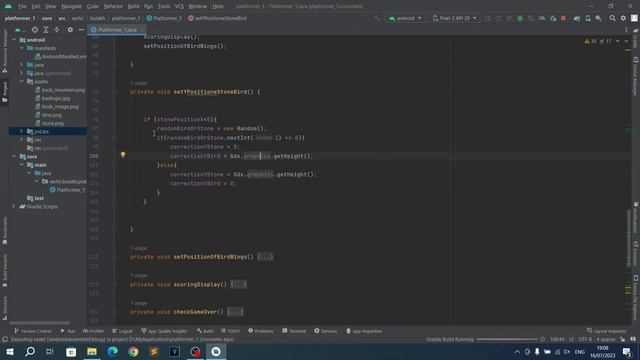Screen dimensions: 640x360
Task: Click the lightbulb quick-fix icon in gutter
Action: [x=123, y=155]
